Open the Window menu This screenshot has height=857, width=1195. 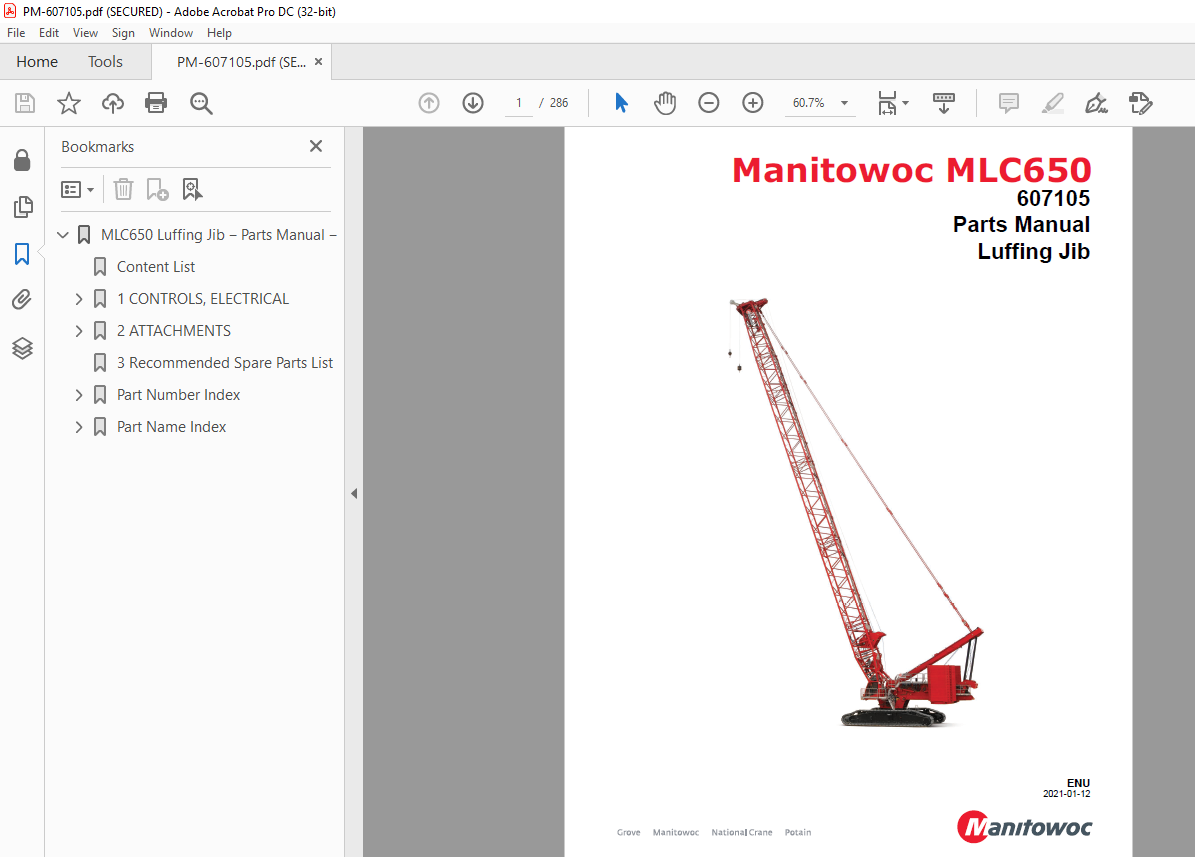(171, 33)
